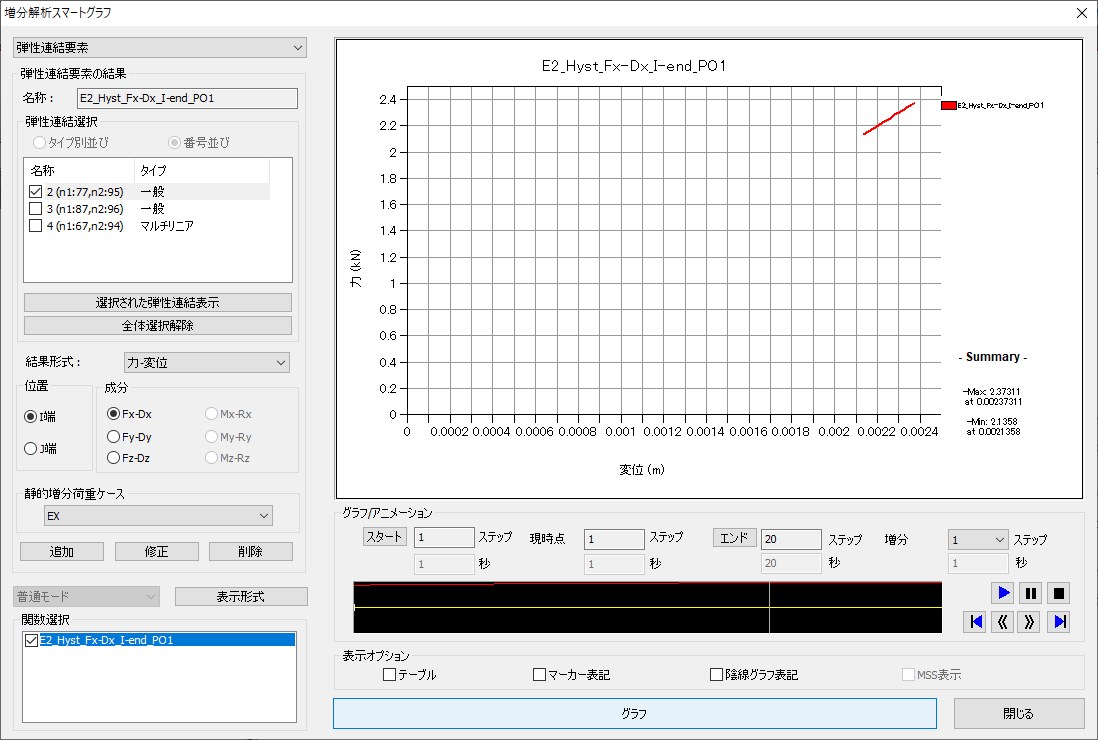Open the 結果形式 力-変位 dropdown

[207, 363]
